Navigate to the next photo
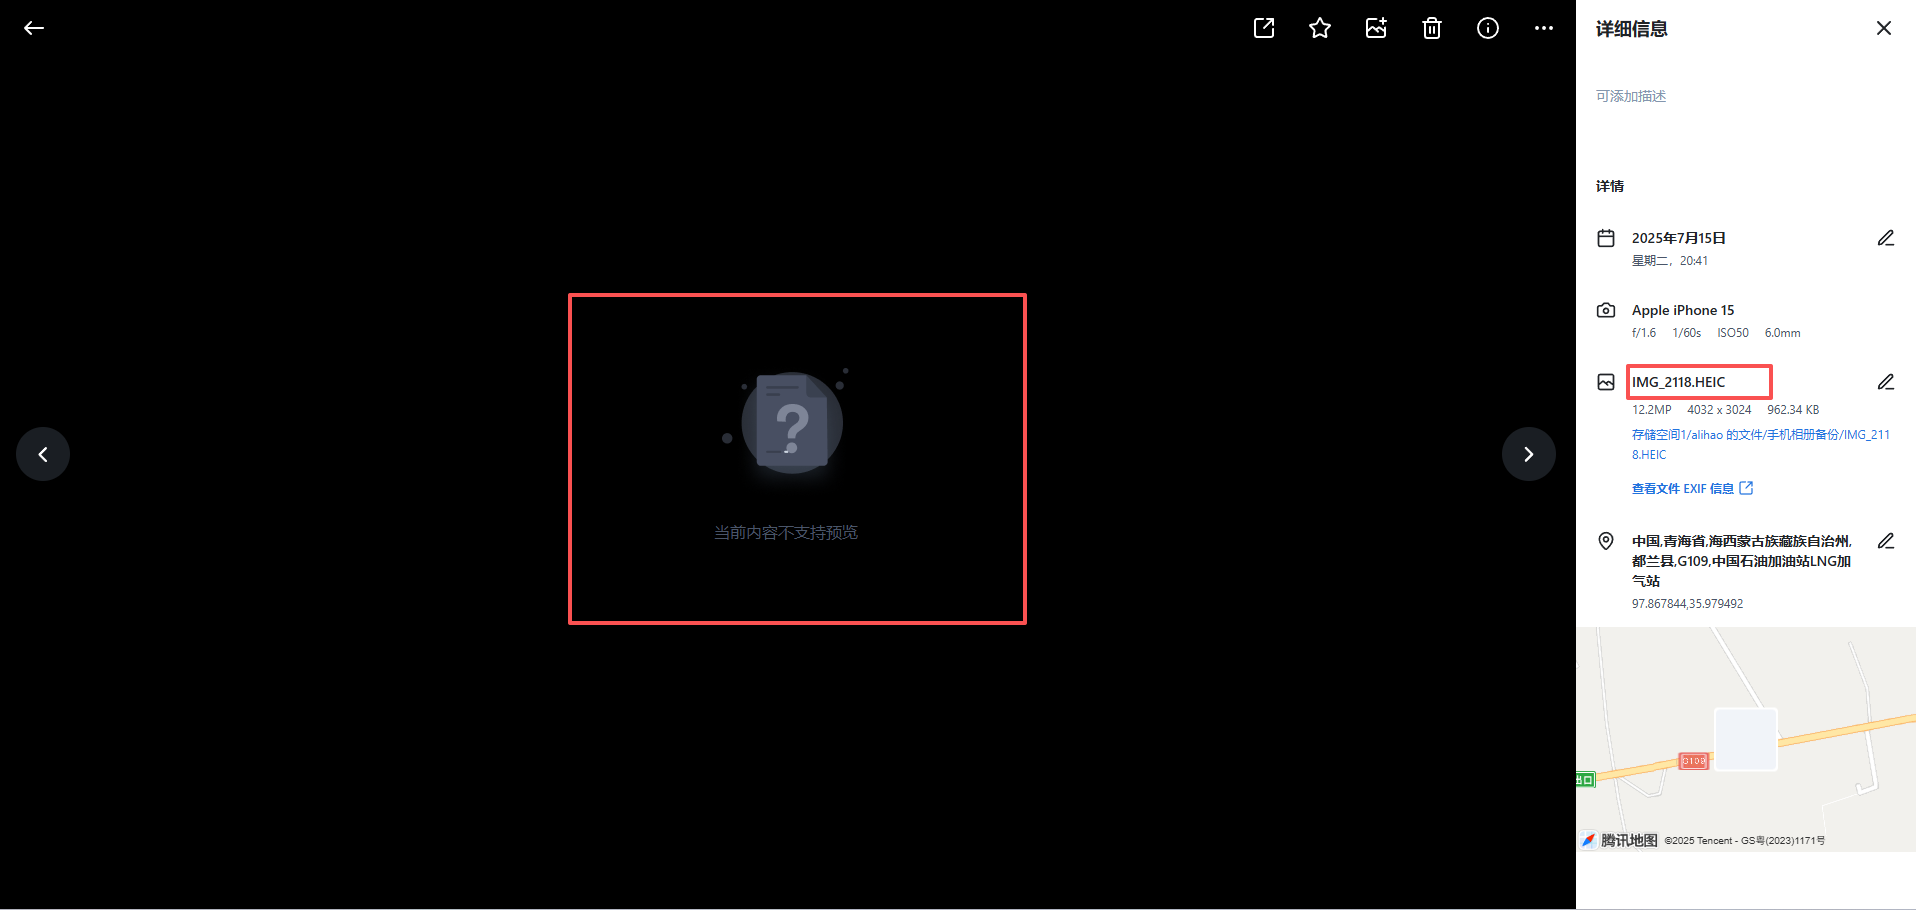This screenshot has height=910, width=1916. (1528, 454)
